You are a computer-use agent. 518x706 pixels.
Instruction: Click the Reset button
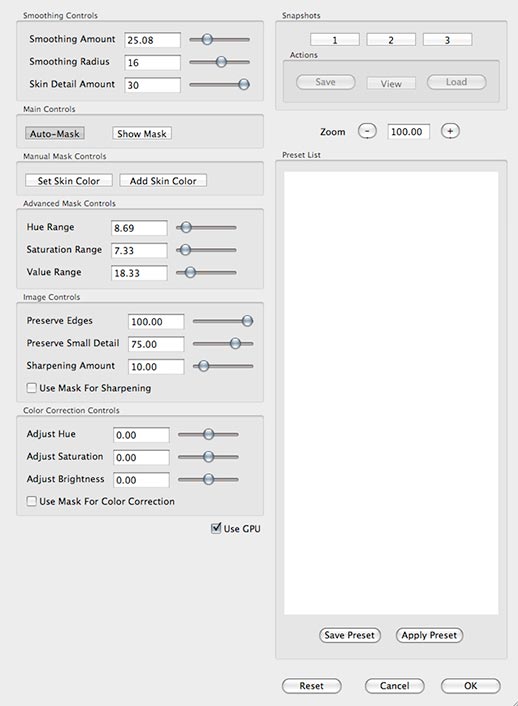(x=312, y=686)
